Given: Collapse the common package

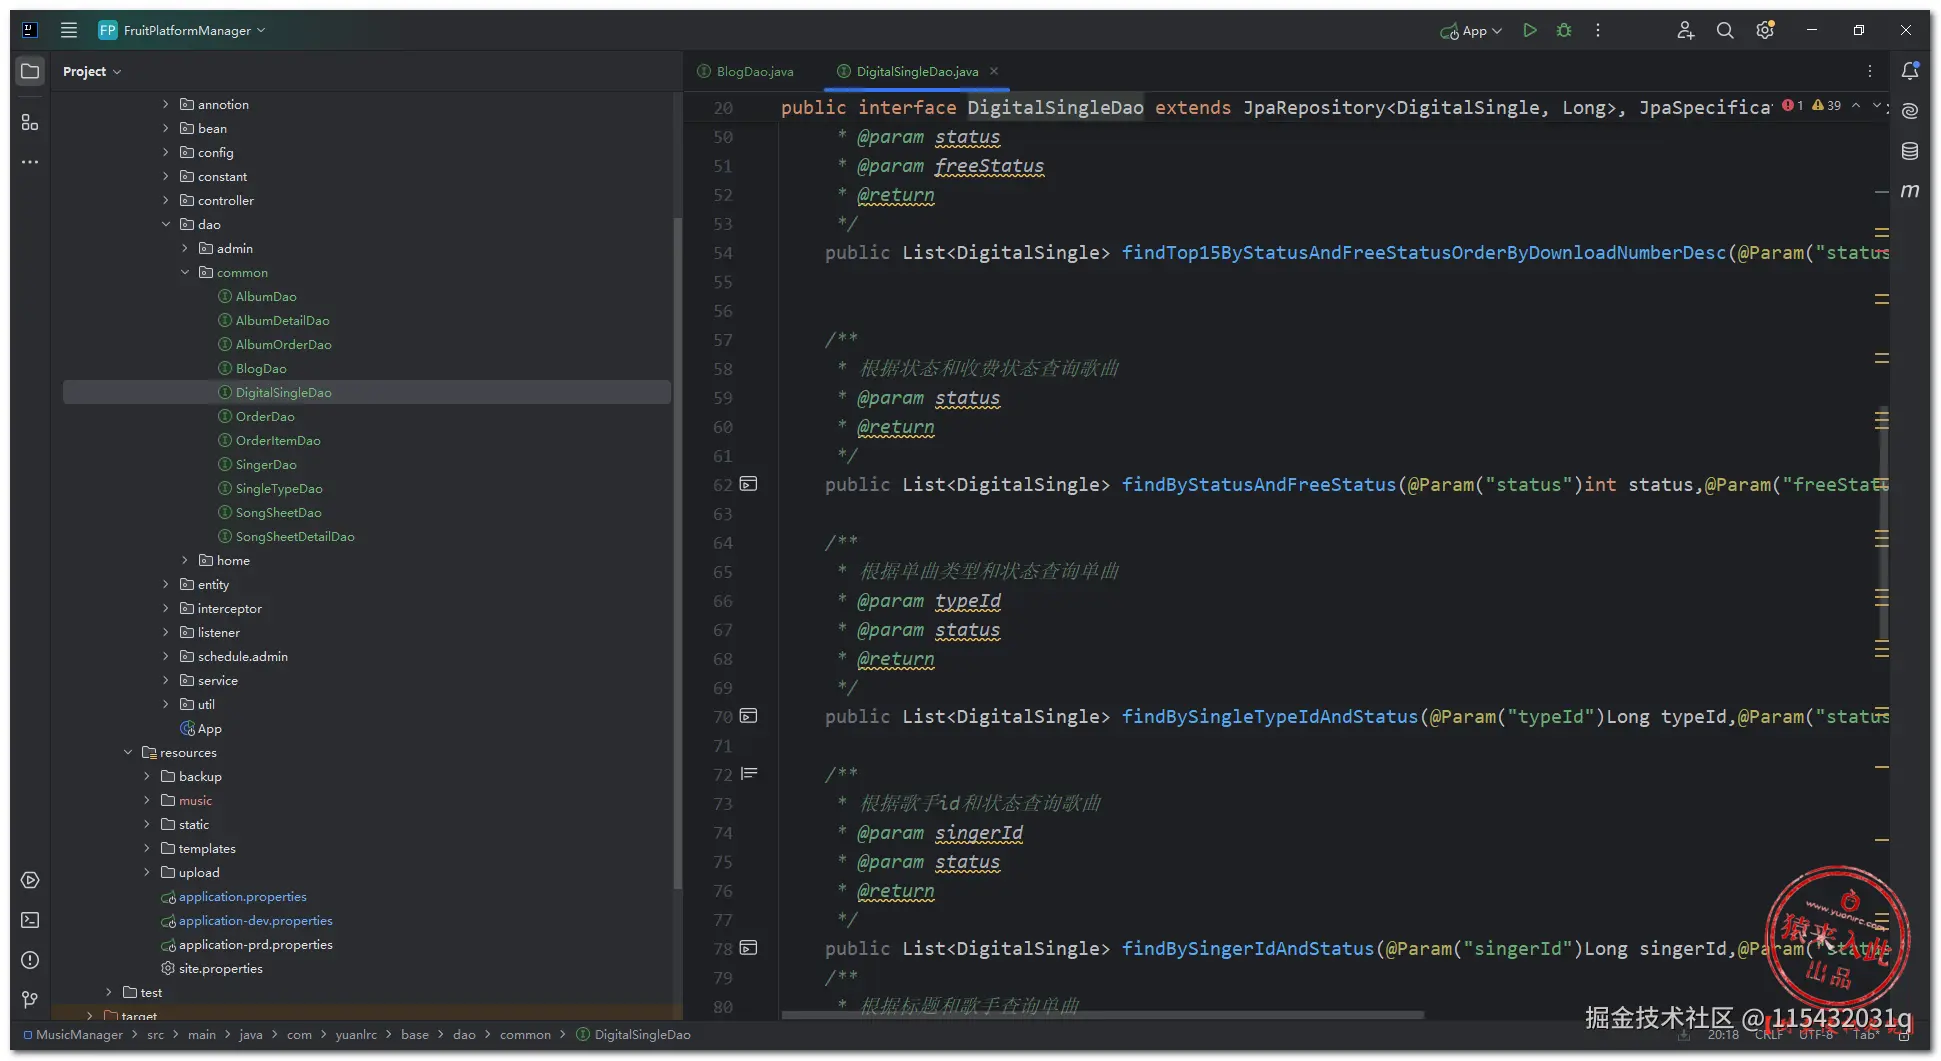Looking at the screenshot, I should pos(185,273).
